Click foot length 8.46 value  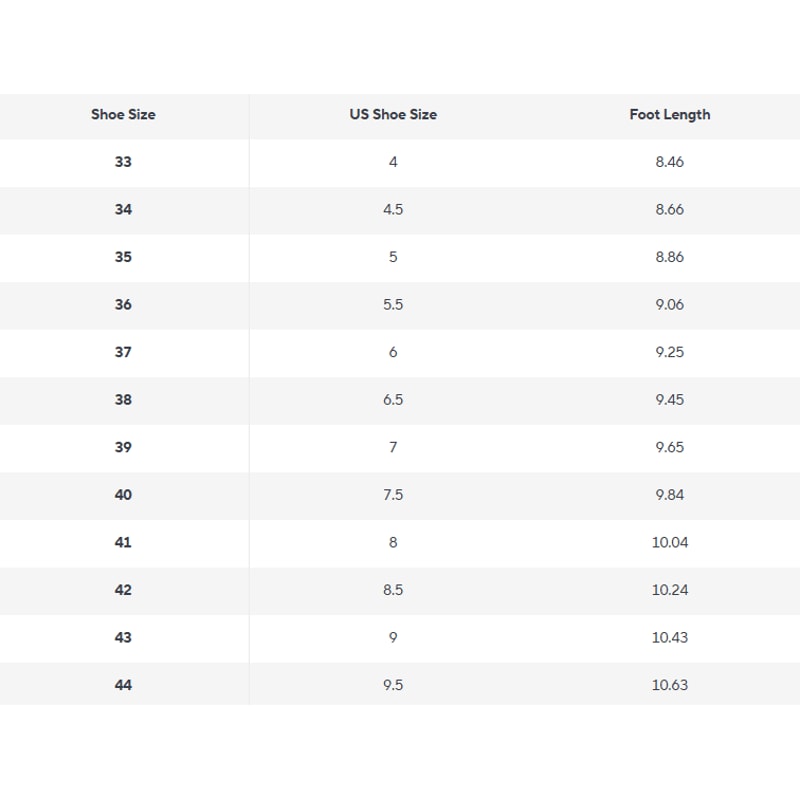tap(669, 162)
